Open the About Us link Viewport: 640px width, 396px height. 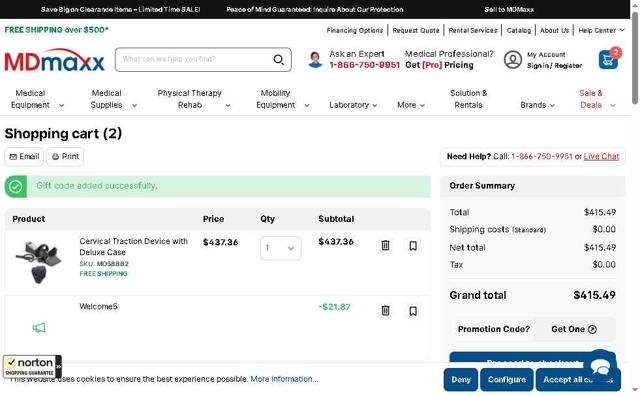click(x=554, y=30)
